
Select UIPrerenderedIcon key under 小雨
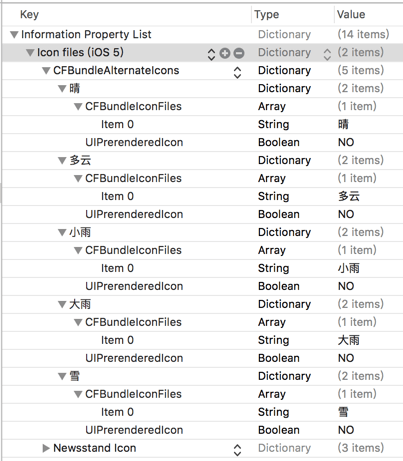point(134,286)
